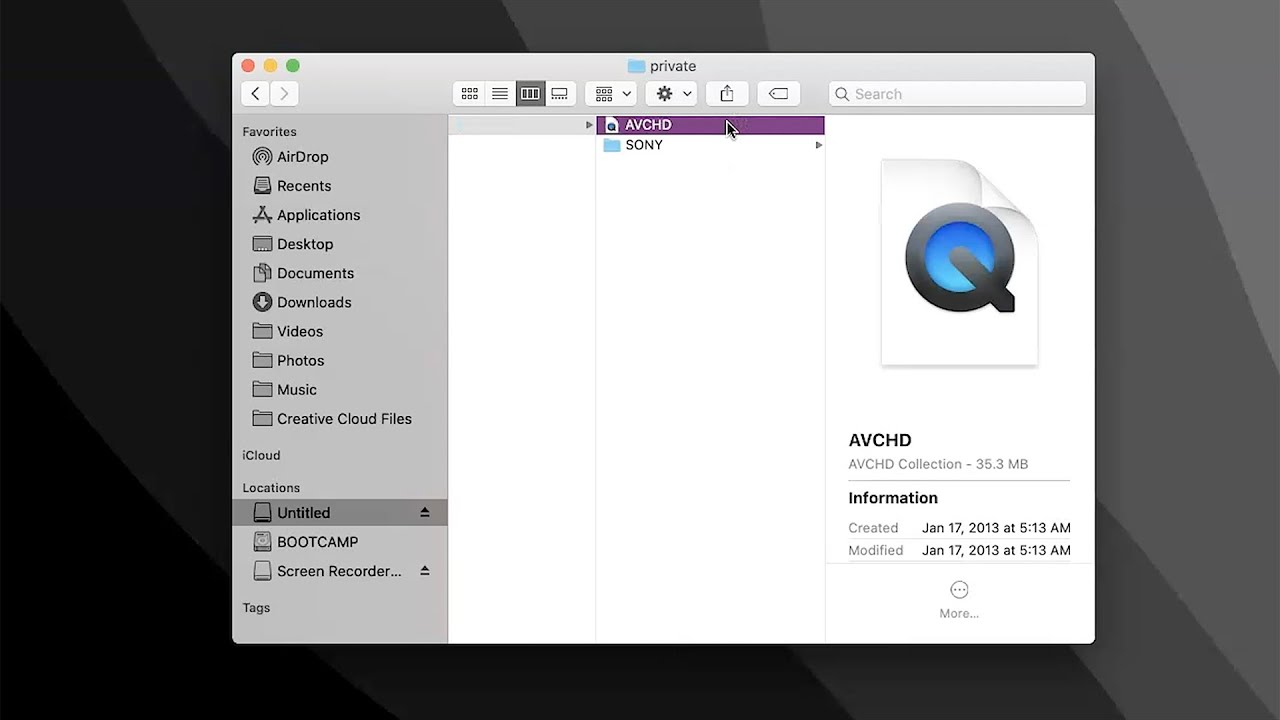Go back with the left chevron button
The width and height of the screenshot is (1280, 720).
click(256, 93)
